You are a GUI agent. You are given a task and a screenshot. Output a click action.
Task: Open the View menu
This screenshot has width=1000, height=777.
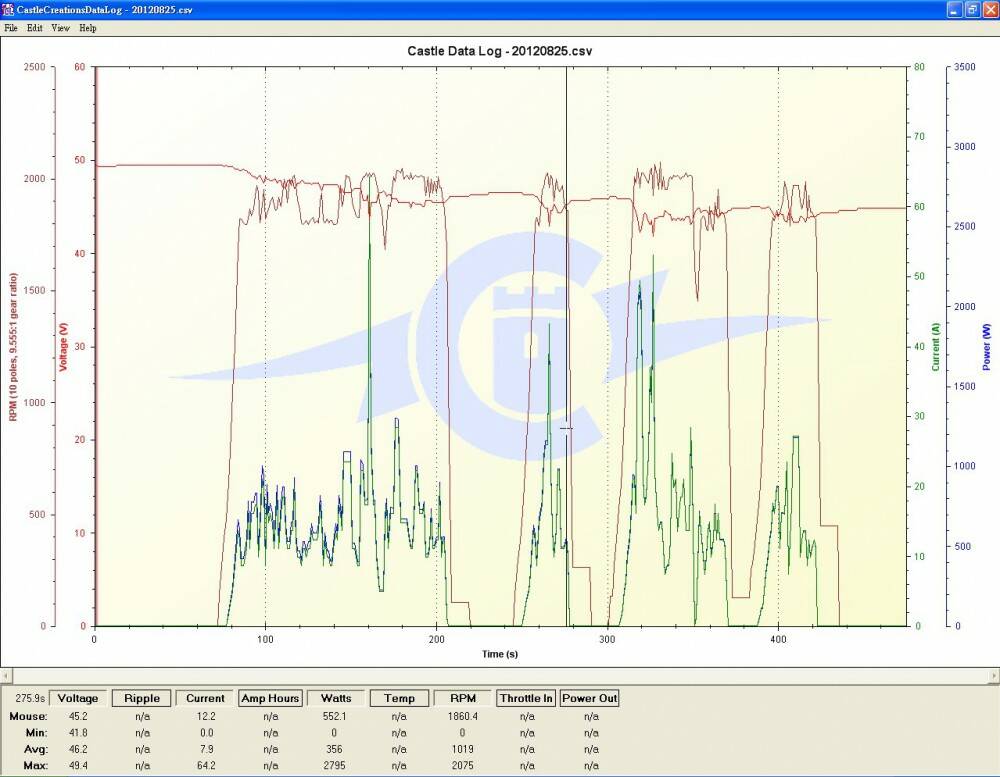coord(61,28)
